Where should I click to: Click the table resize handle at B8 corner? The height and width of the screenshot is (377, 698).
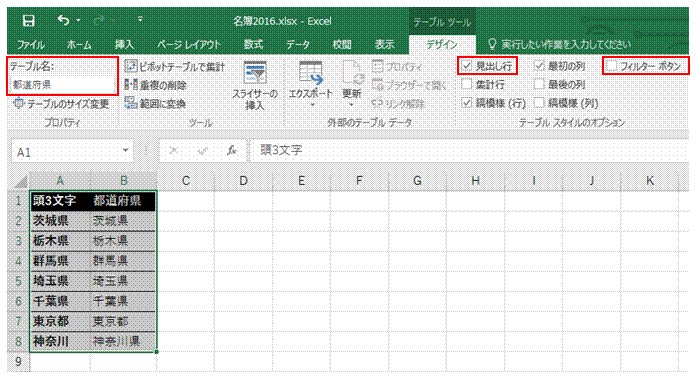(156, 352)
